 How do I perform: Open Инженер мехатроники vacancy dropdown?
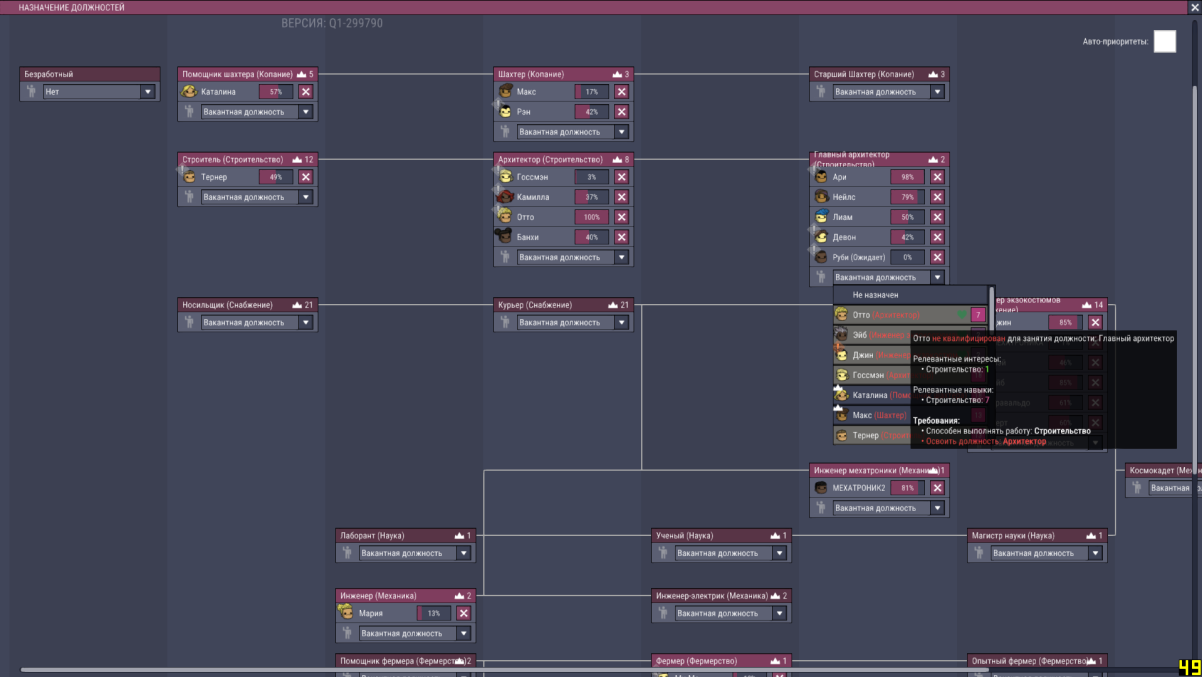[889, 508]
